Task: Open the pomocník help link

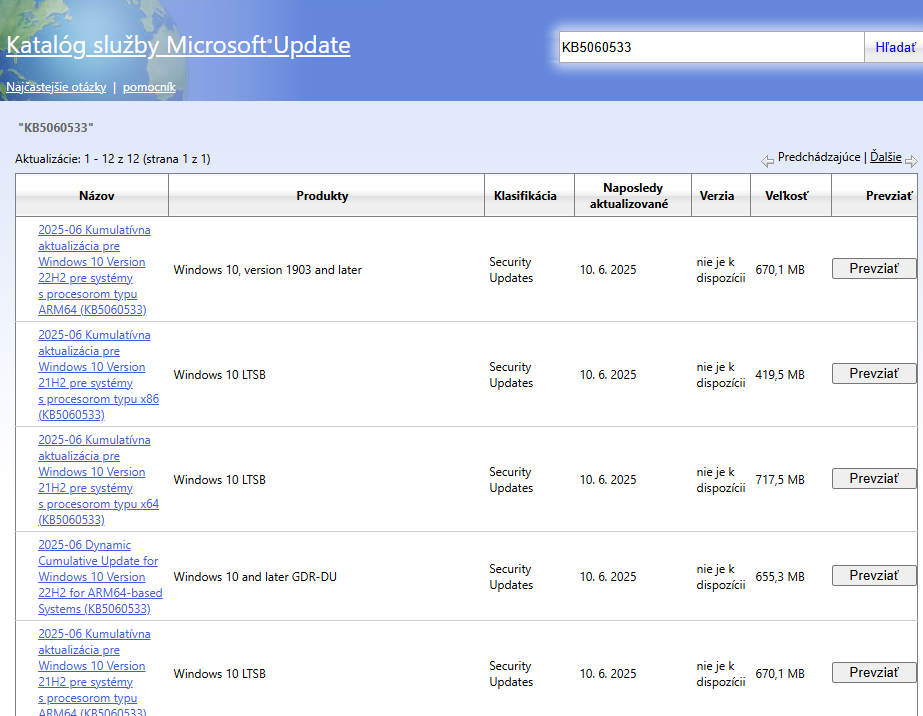Action: [x=149, y=87]
